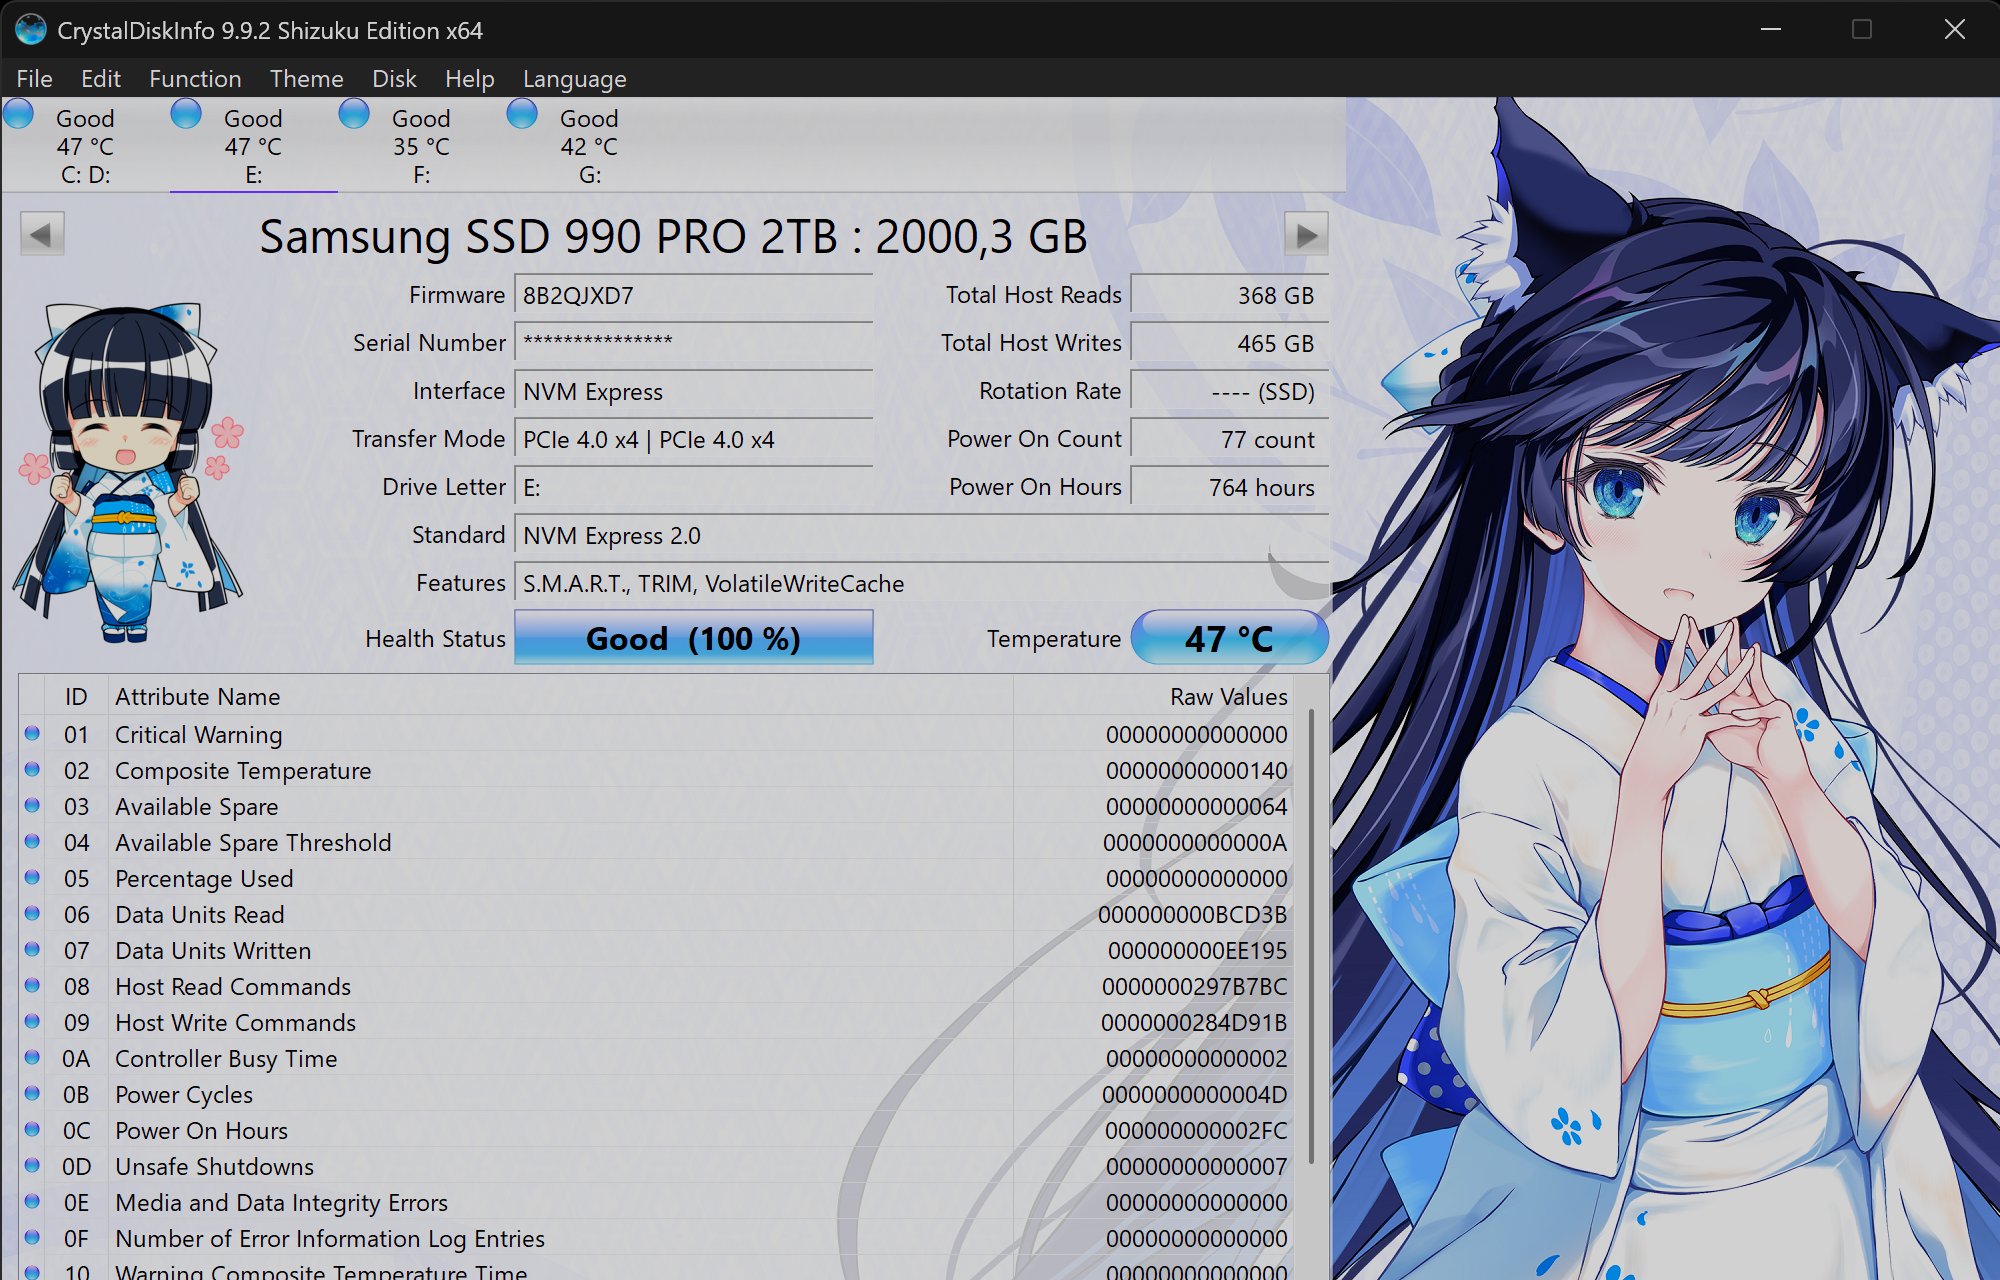2000x1280 pixels.
Task: Select the C: D: disk tab
Action: (x=85, y=146)
